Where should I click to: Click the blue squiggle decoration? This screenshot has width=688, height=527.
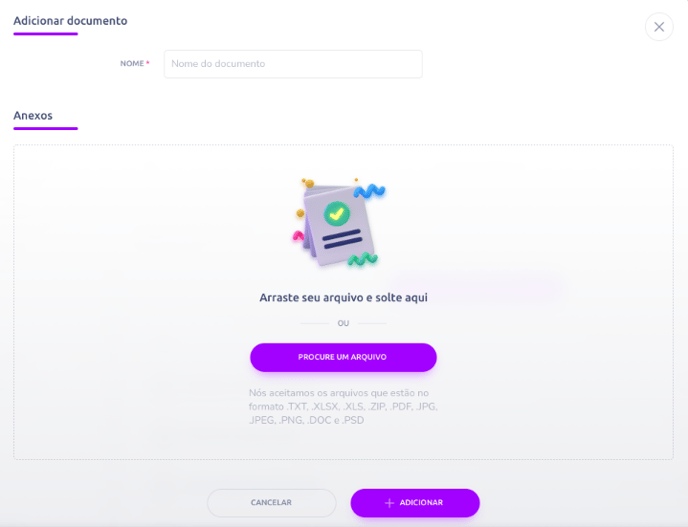[369, 191]
